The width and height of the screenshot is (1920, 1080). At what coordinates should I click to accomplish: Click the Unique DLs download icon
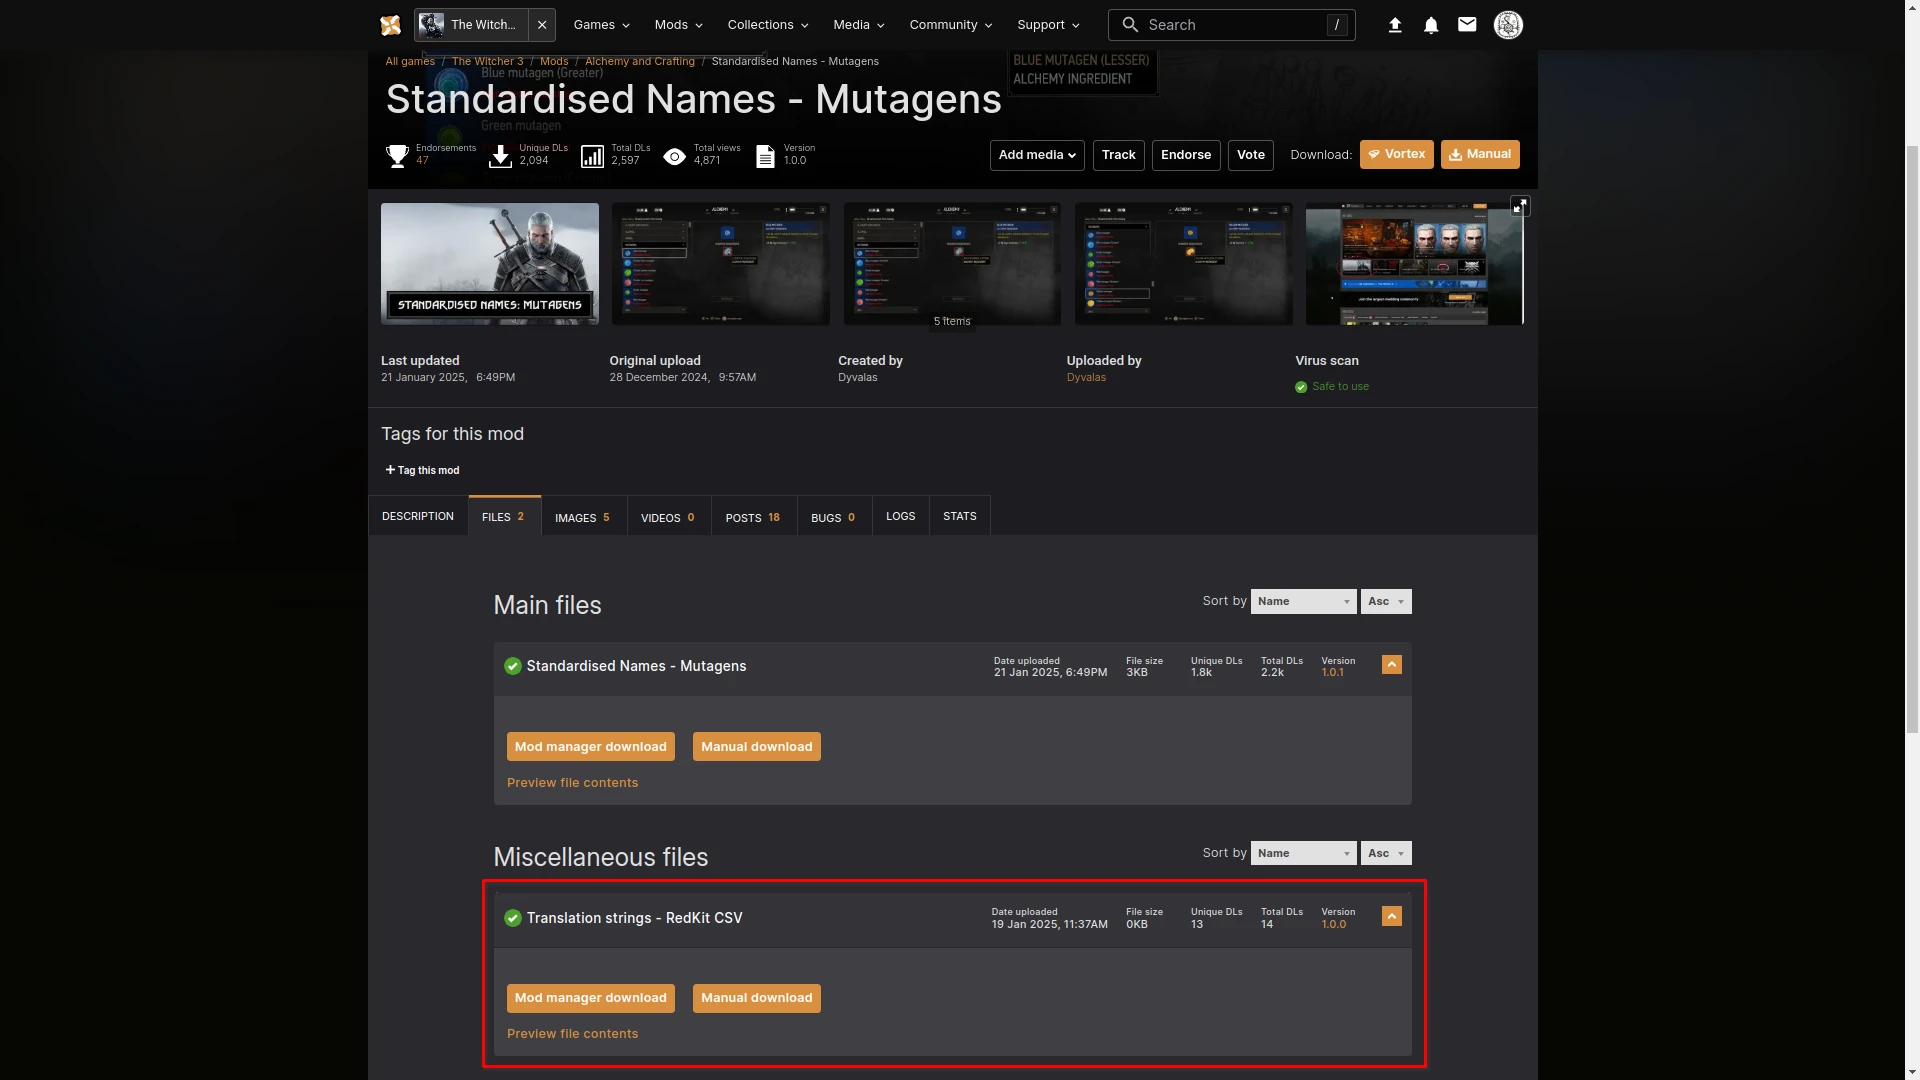500,156
